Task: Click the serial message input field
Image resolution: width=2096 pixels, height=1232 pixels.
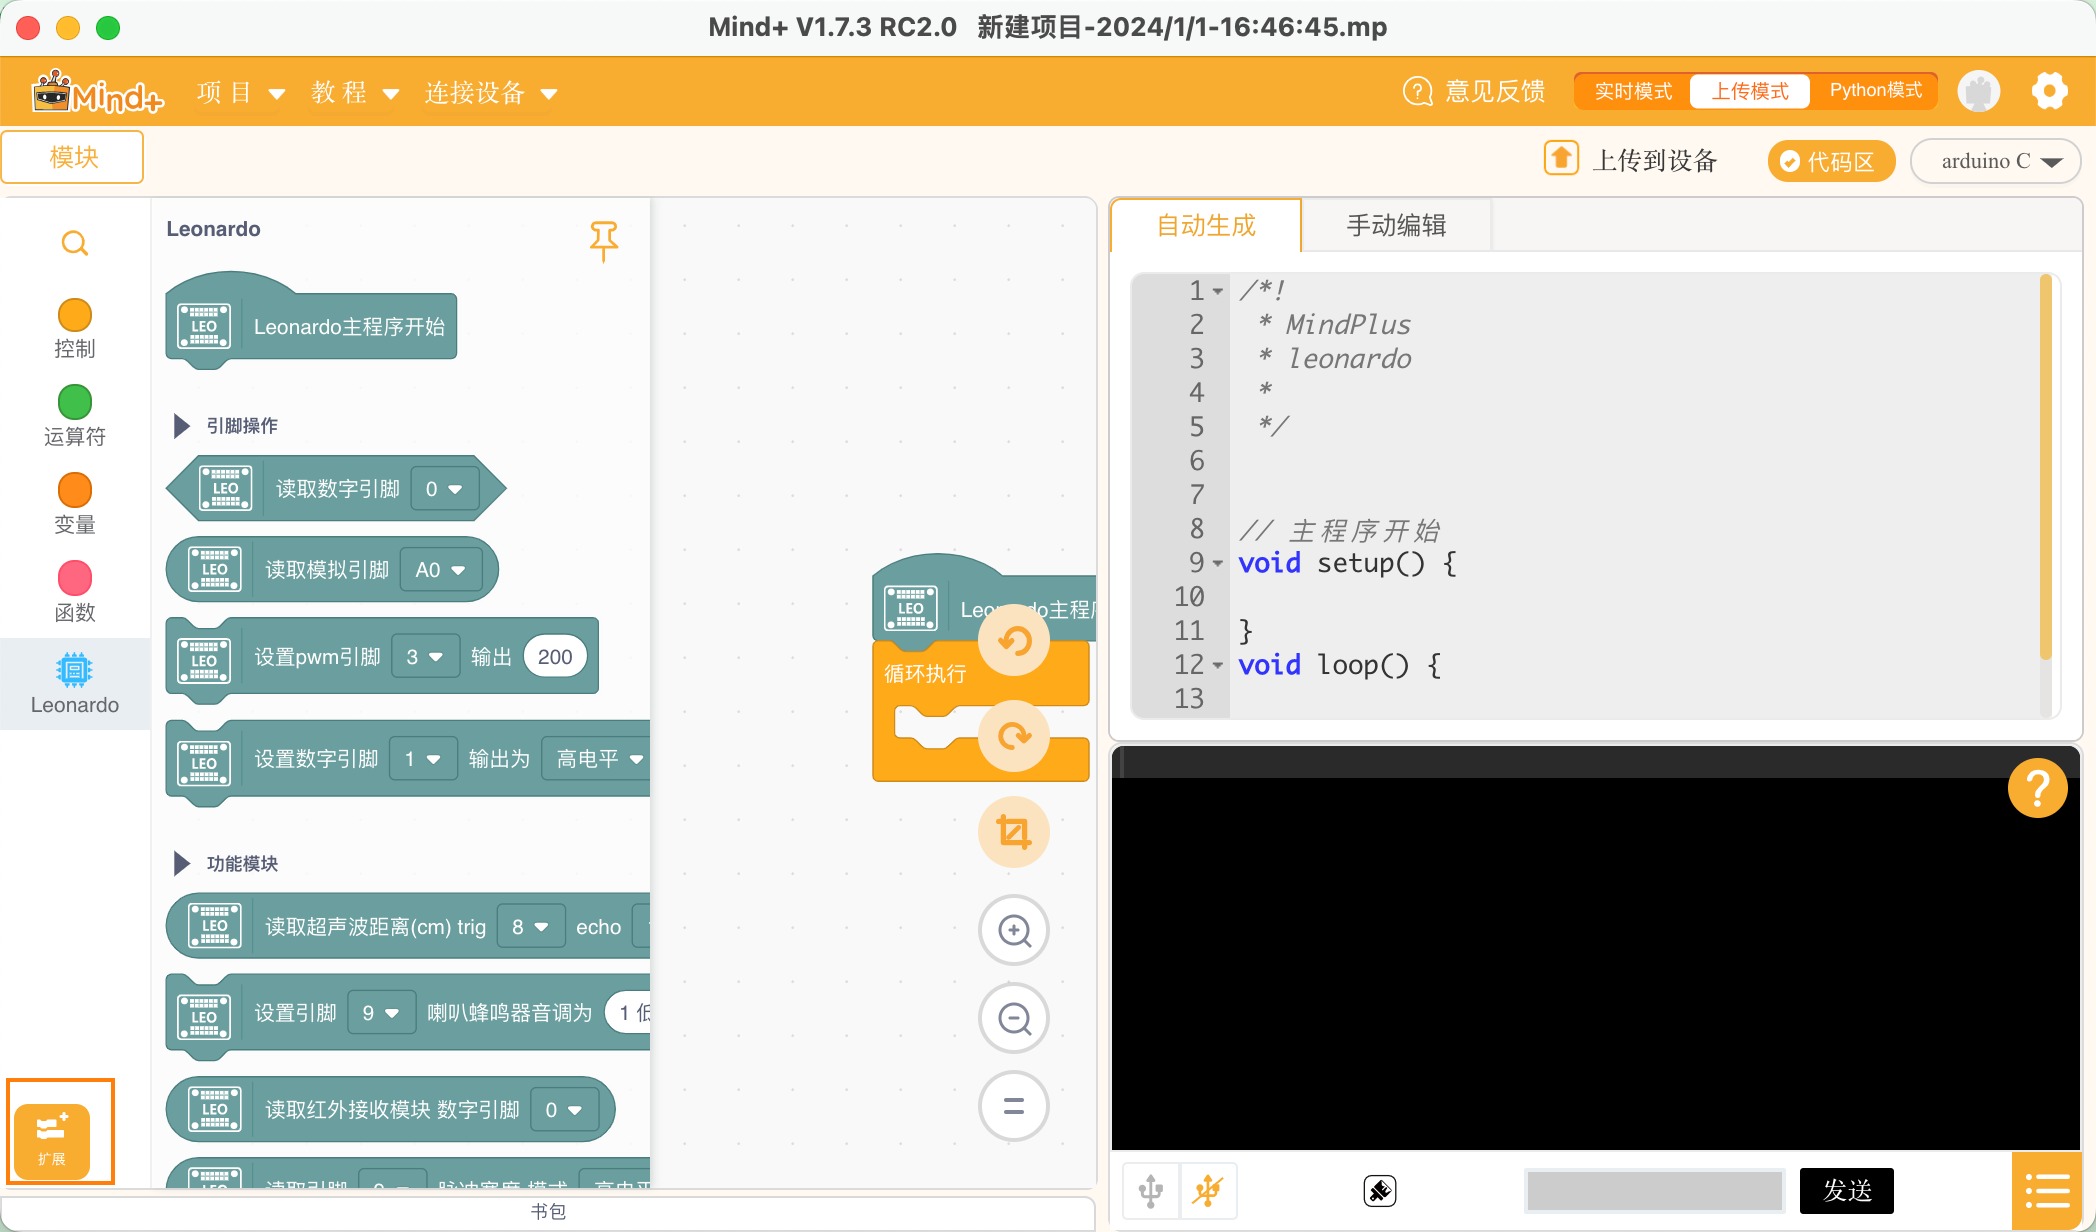Action: coord(1655,1190)
